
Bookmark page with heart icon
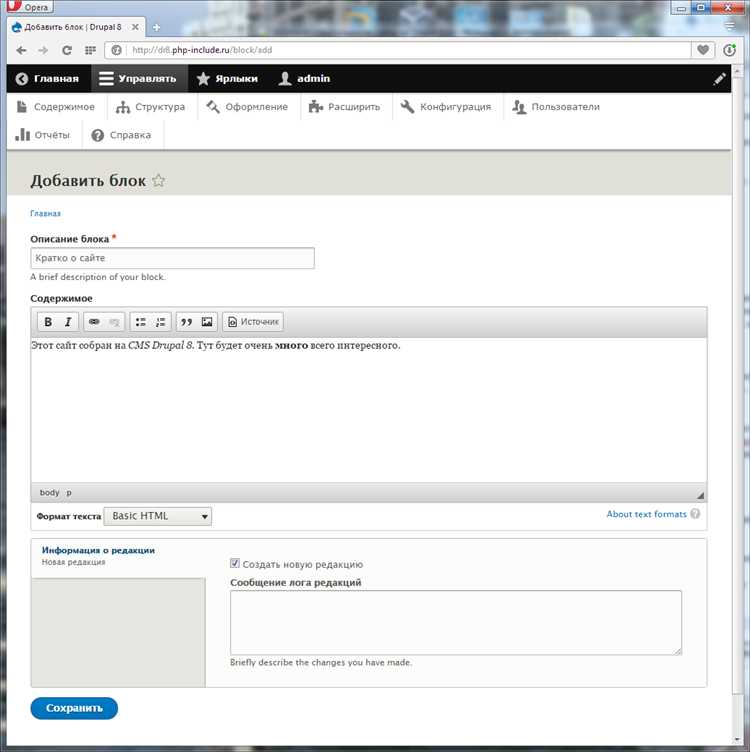[x=703, y=50]
